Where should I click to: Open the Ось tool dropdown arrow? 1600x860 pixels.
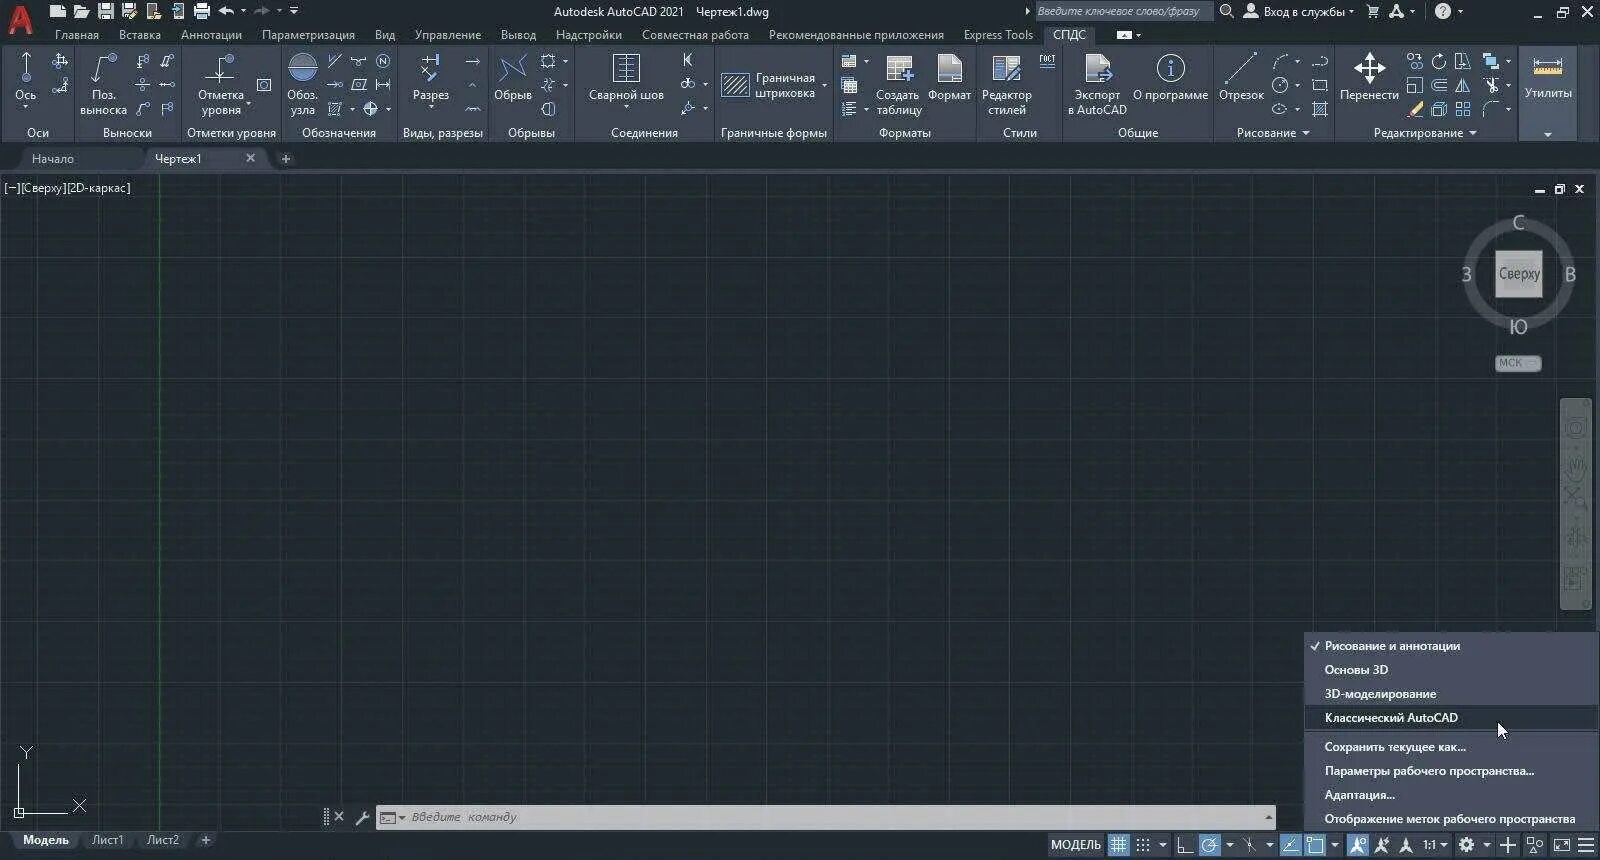(x=26, y=107)
